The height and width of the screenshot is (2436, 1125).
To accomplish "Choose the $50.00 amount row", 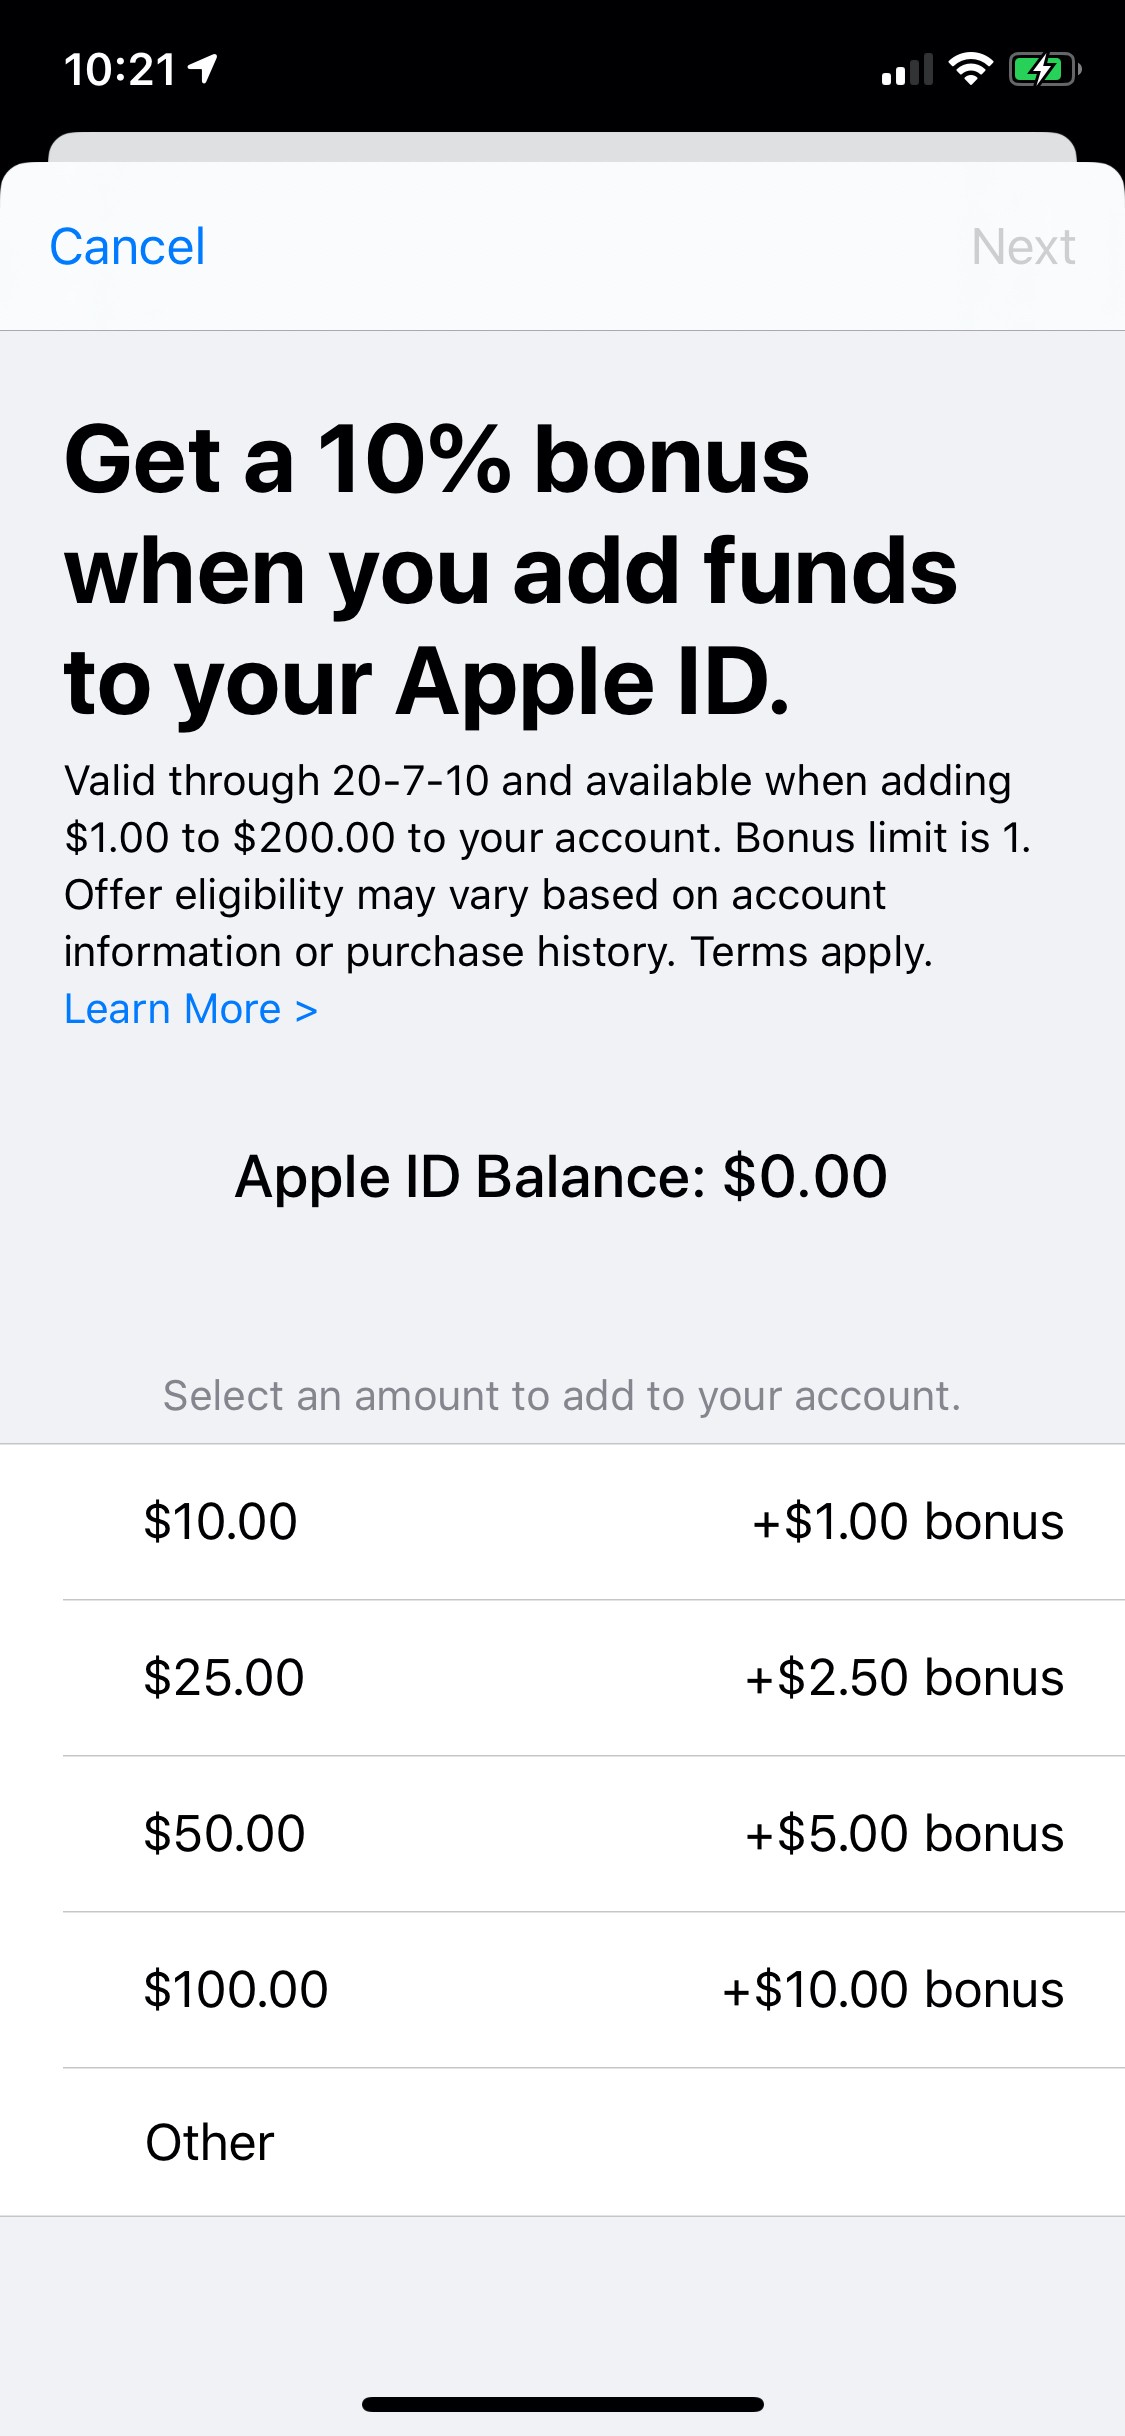I will point(562,1834).
